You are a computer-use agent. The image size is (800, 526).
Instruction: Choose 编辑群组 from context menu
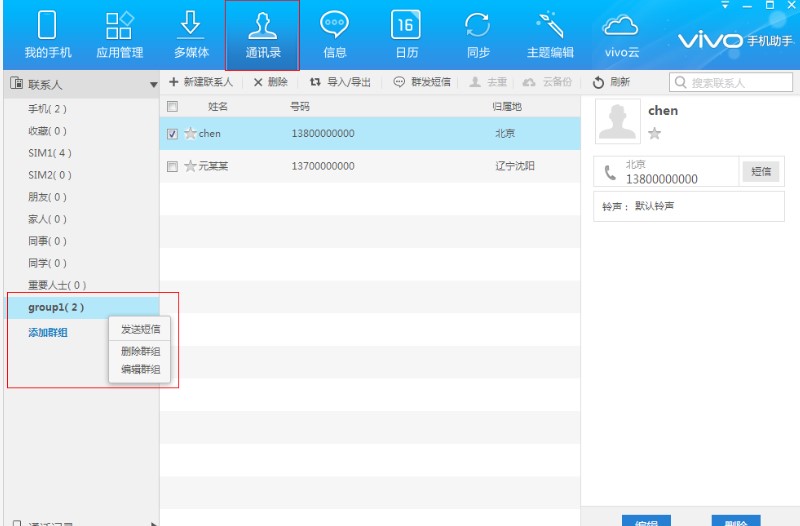[140, 369]
